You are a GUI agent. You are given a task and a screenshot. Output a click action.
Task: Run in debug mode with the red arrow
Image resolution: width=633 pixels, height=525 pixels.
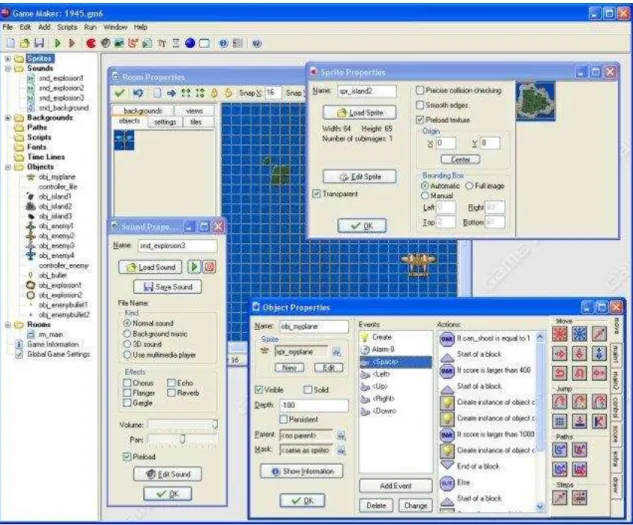(x=72, y=43)
